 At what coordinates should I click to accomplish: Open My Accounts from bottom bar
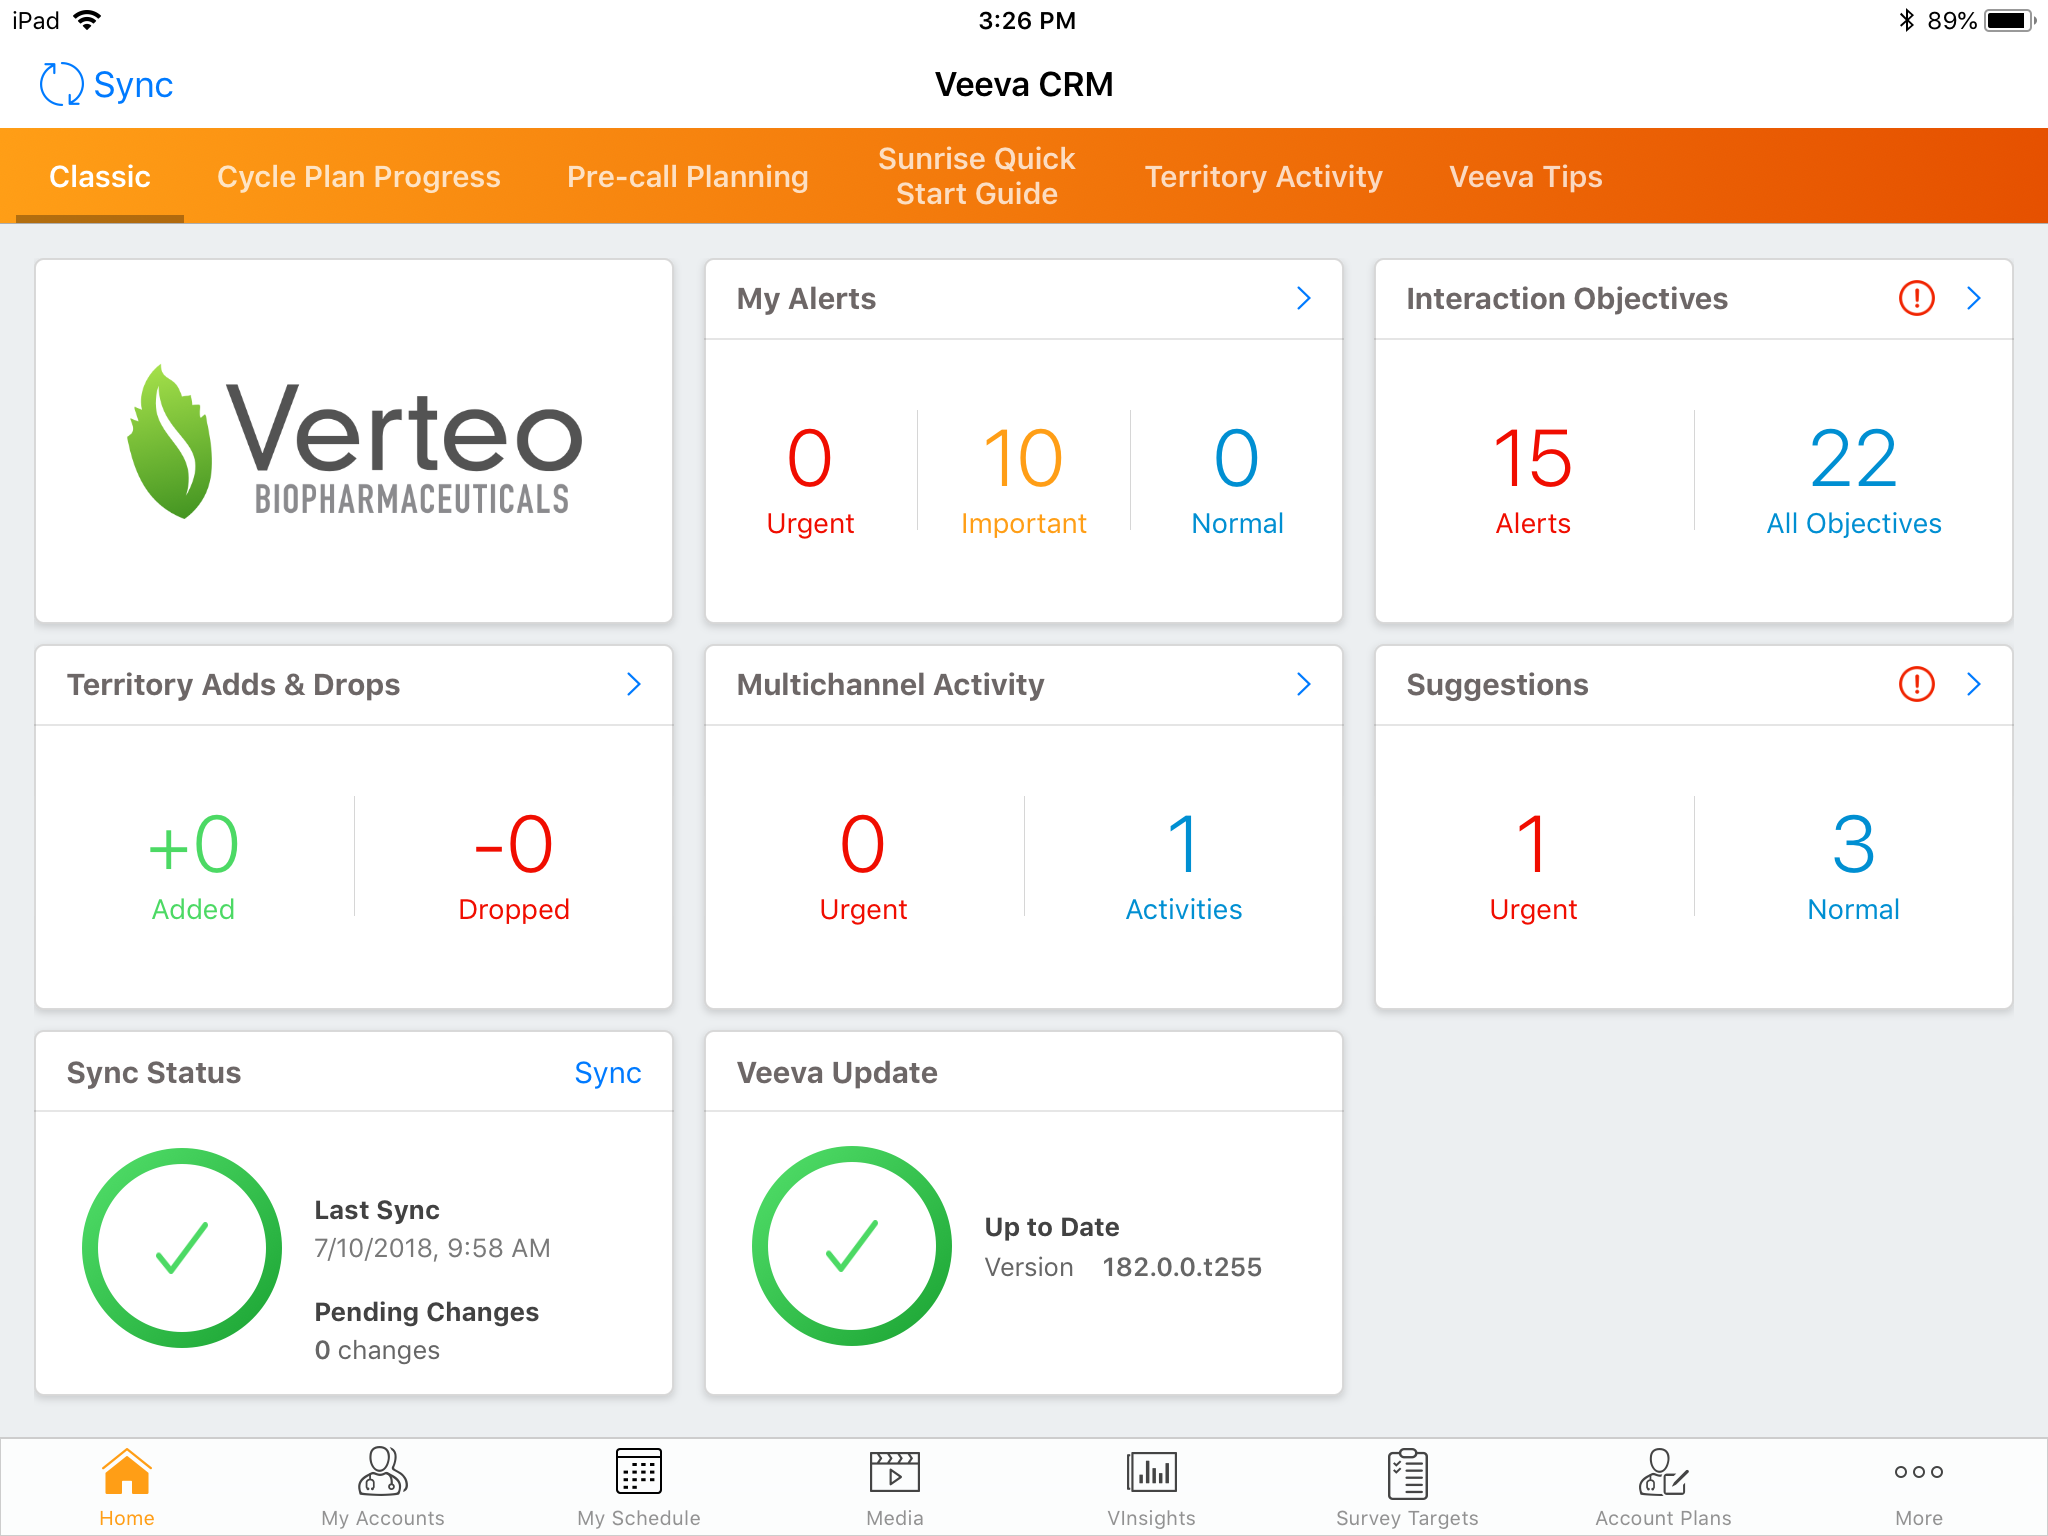(382, 1472)
